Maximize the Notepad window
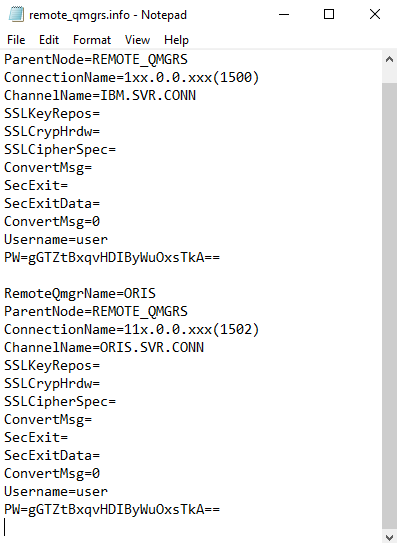The height and width of the screenshot is (543, 397). [329, 15]
